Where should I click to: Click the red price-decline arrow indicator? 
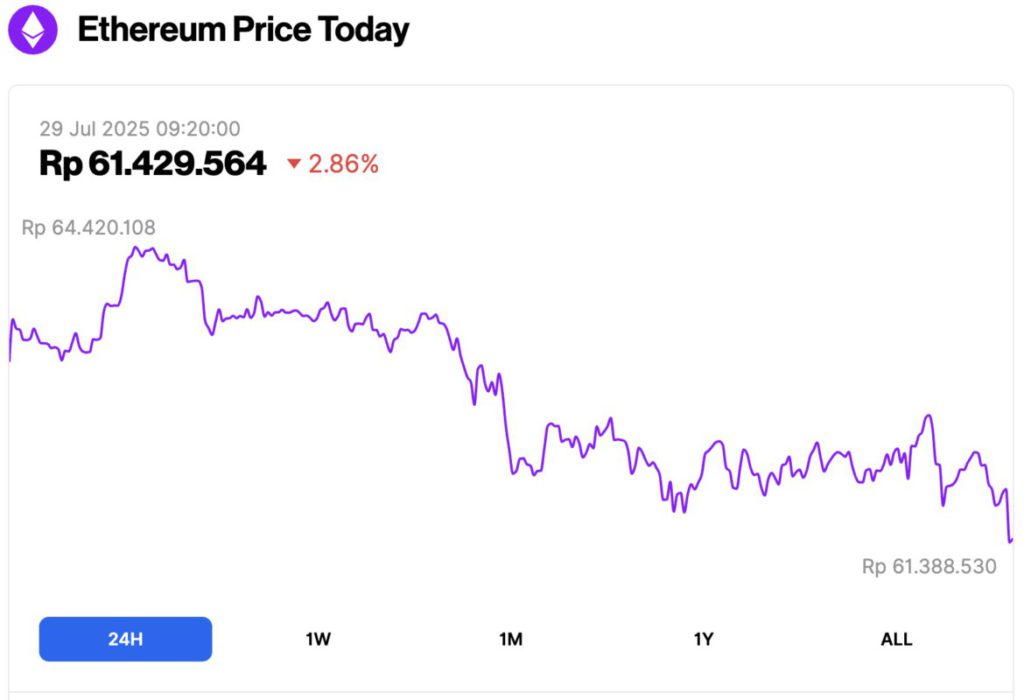point(292,163)
